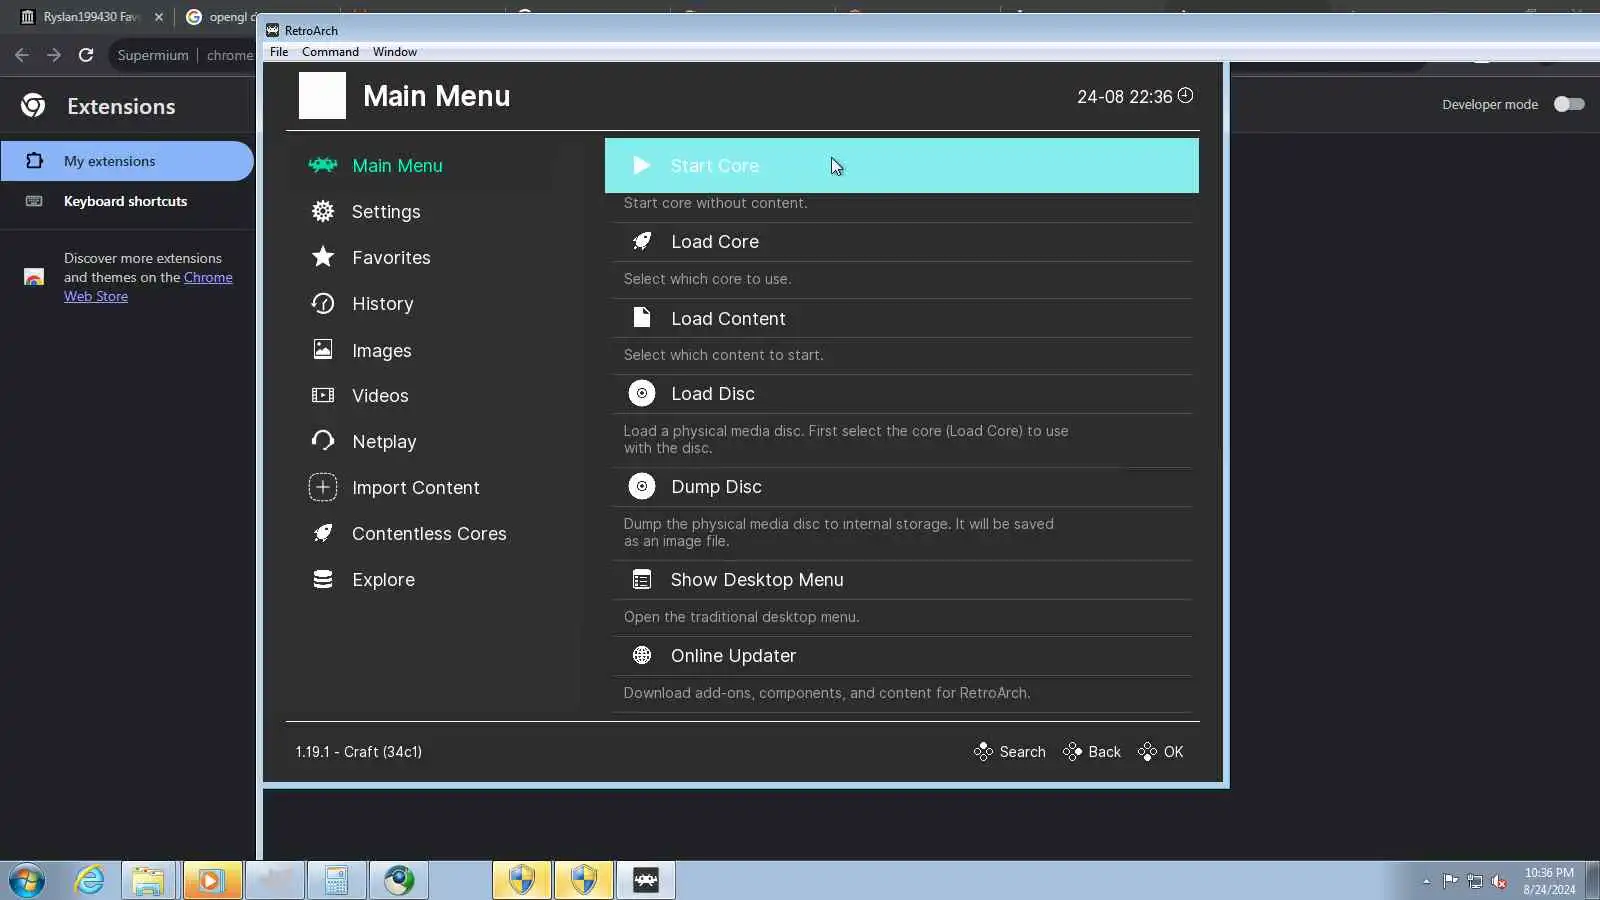The width and height of the screenshot is (1600, 900).
Task: Click the Dump Disc icon
Action: pos(642,486)
